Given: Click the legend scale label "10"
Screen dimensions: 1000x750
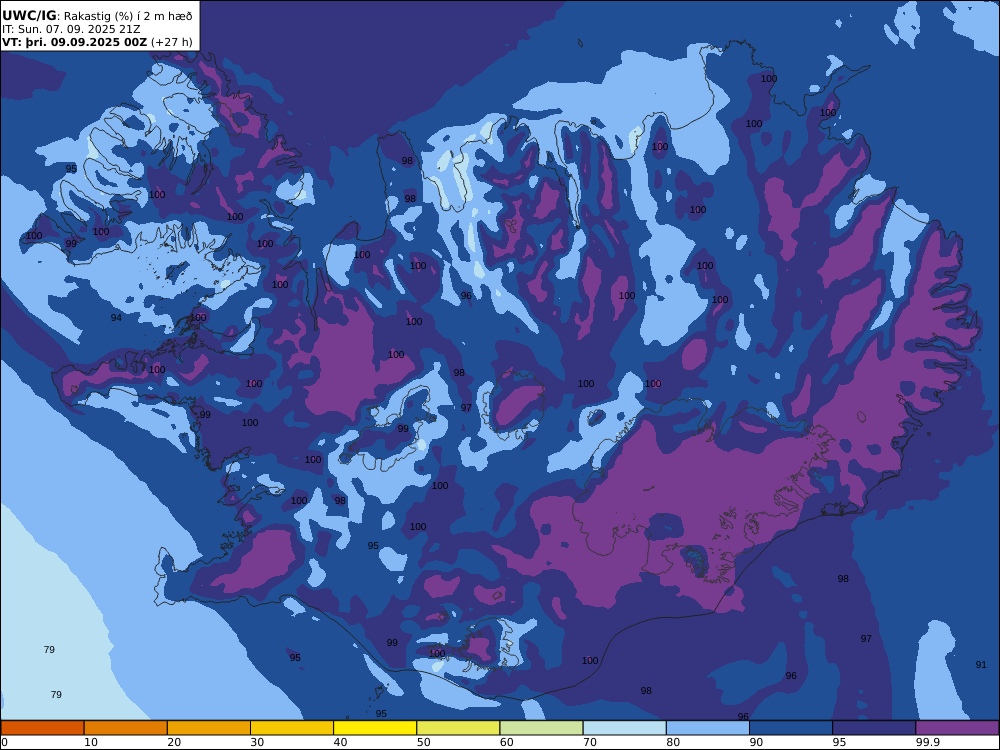Looking at the screenshot, I should click(x=91, y=742).
